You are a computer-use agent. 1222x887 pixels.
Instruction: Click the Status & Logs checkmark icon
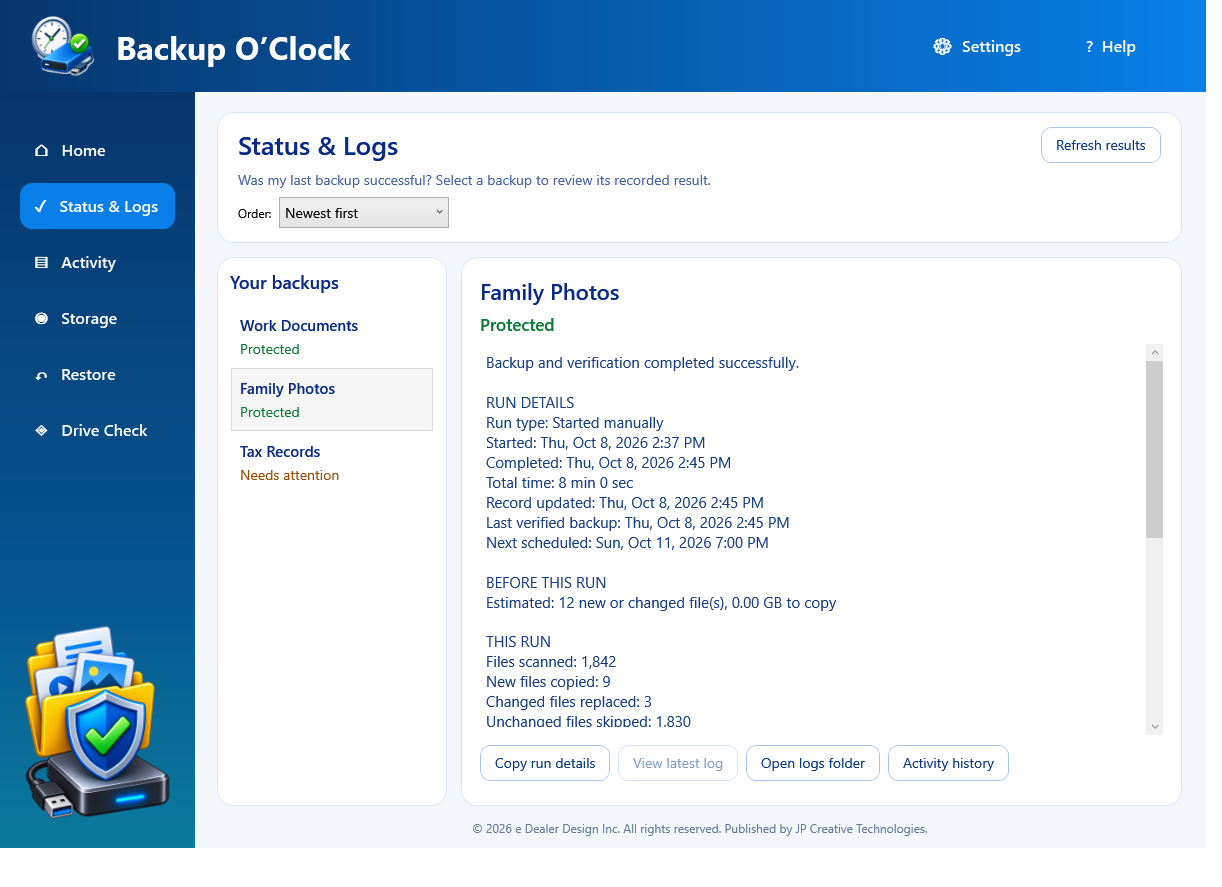[41, 206]
